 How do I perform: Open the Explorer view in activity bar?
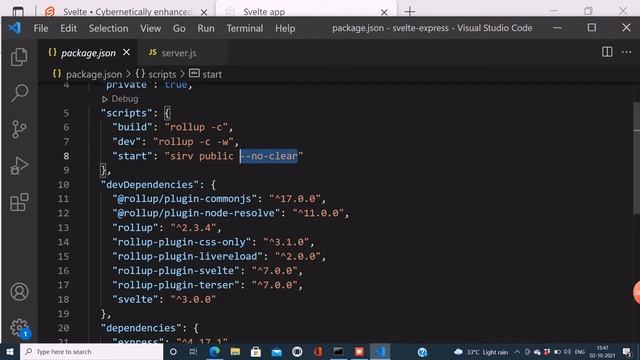19,57
